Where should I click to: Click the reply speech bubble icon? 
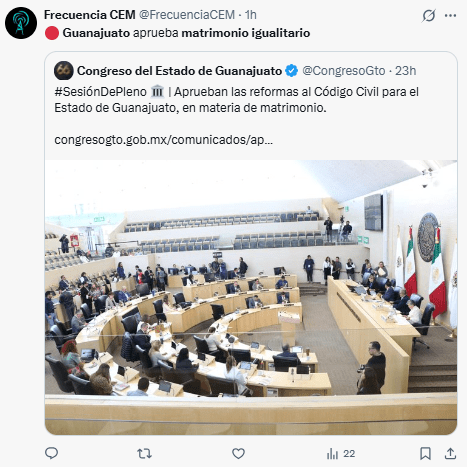pos(51,453)
